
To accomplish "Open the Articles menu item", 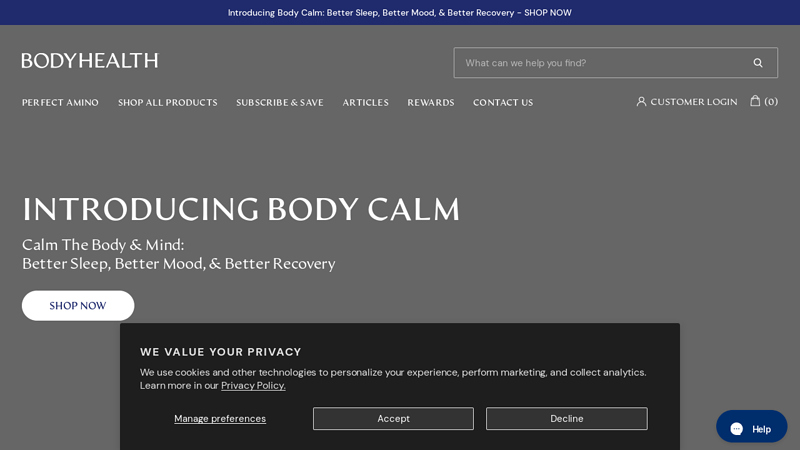I will click(x=365, y=103).
